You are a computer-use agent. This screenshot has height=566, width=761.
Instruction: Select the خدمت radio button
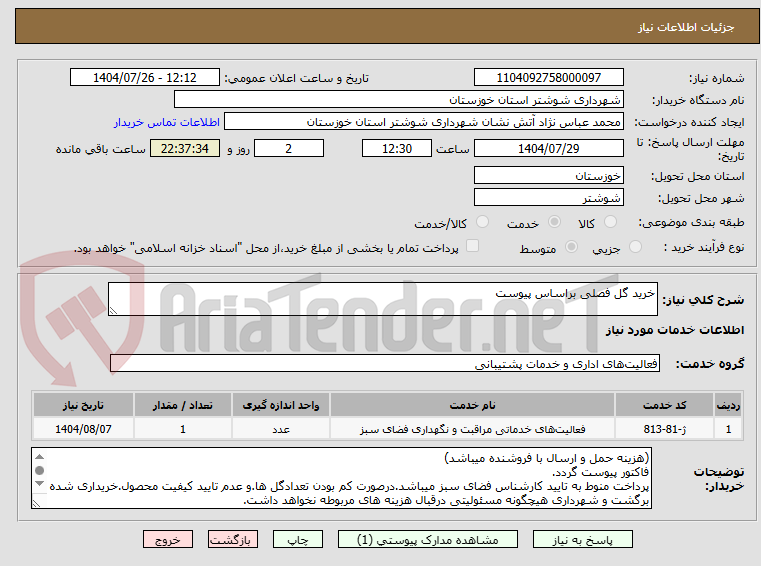554,222
